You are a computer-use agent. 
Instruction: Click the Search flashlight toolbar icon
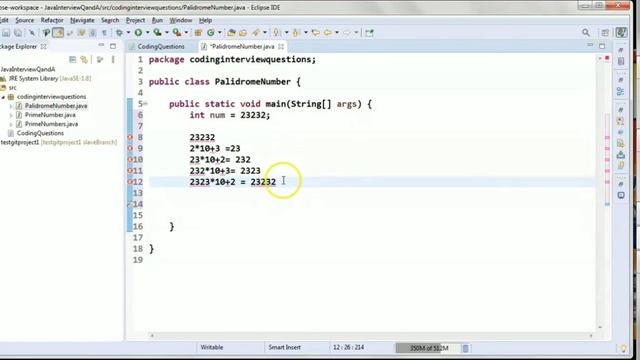click(x=256, y=33)
